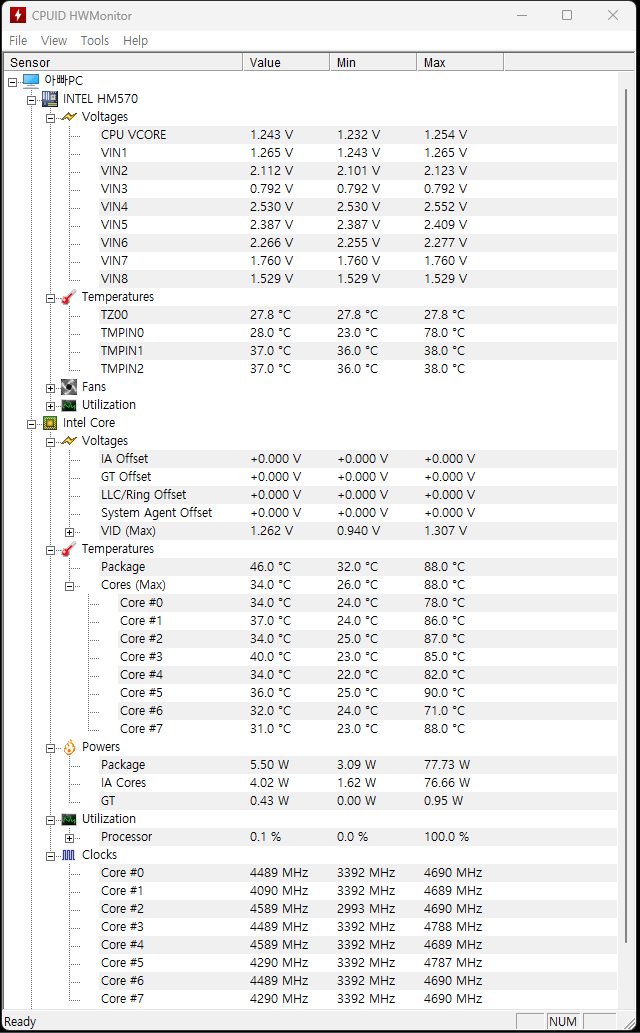Click the motherboard icon beside INTEL HM570
640x1033 pixels.
49,99
